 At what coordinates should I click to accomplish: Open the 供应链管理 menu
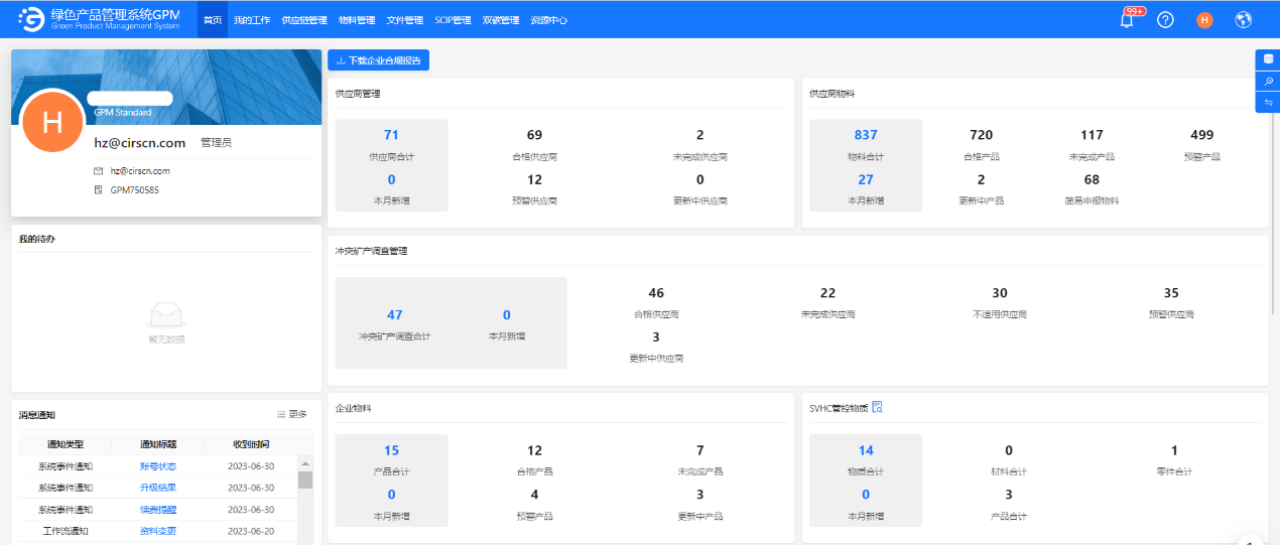point(304,20)
